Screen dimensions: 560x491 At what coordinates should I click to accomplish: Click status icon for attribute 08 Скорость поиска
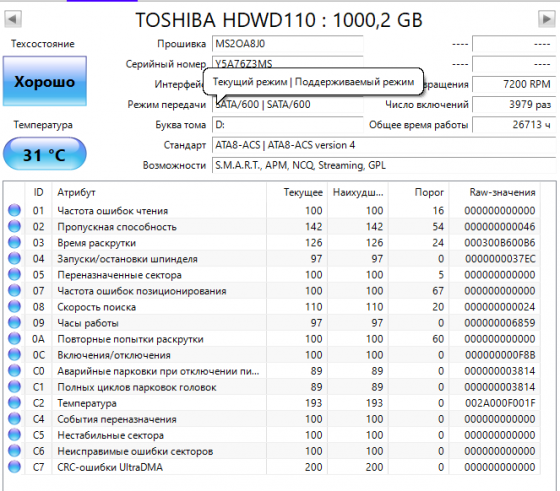point(14,307)
